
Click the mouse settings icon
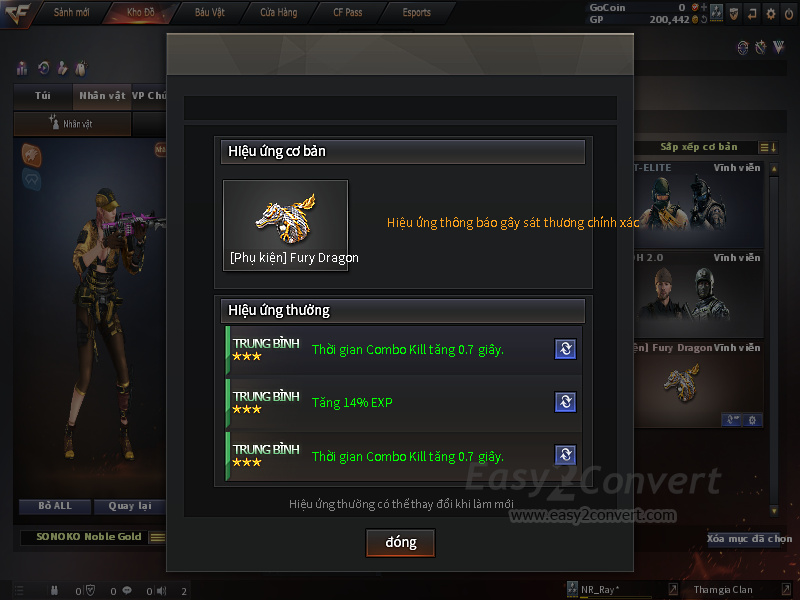[81, 68]
